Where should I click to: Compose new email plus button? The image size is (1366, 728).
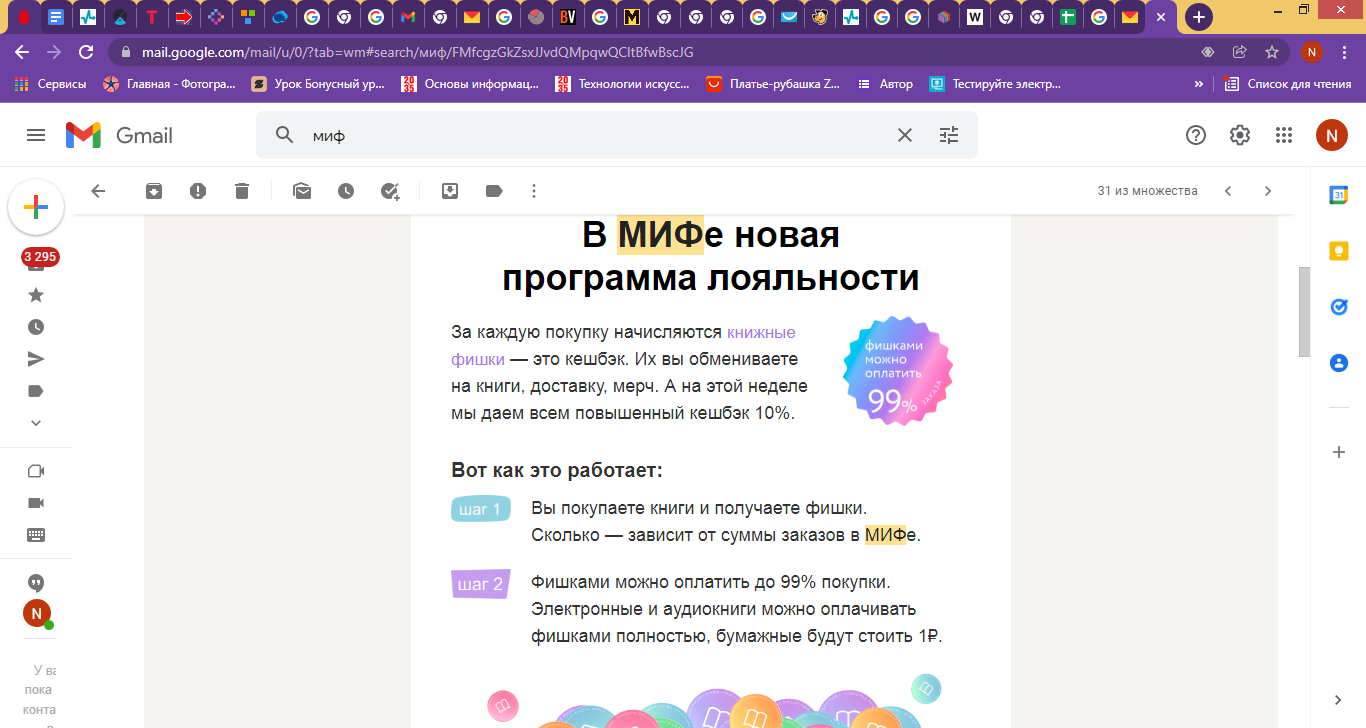(x=36, y=208)
